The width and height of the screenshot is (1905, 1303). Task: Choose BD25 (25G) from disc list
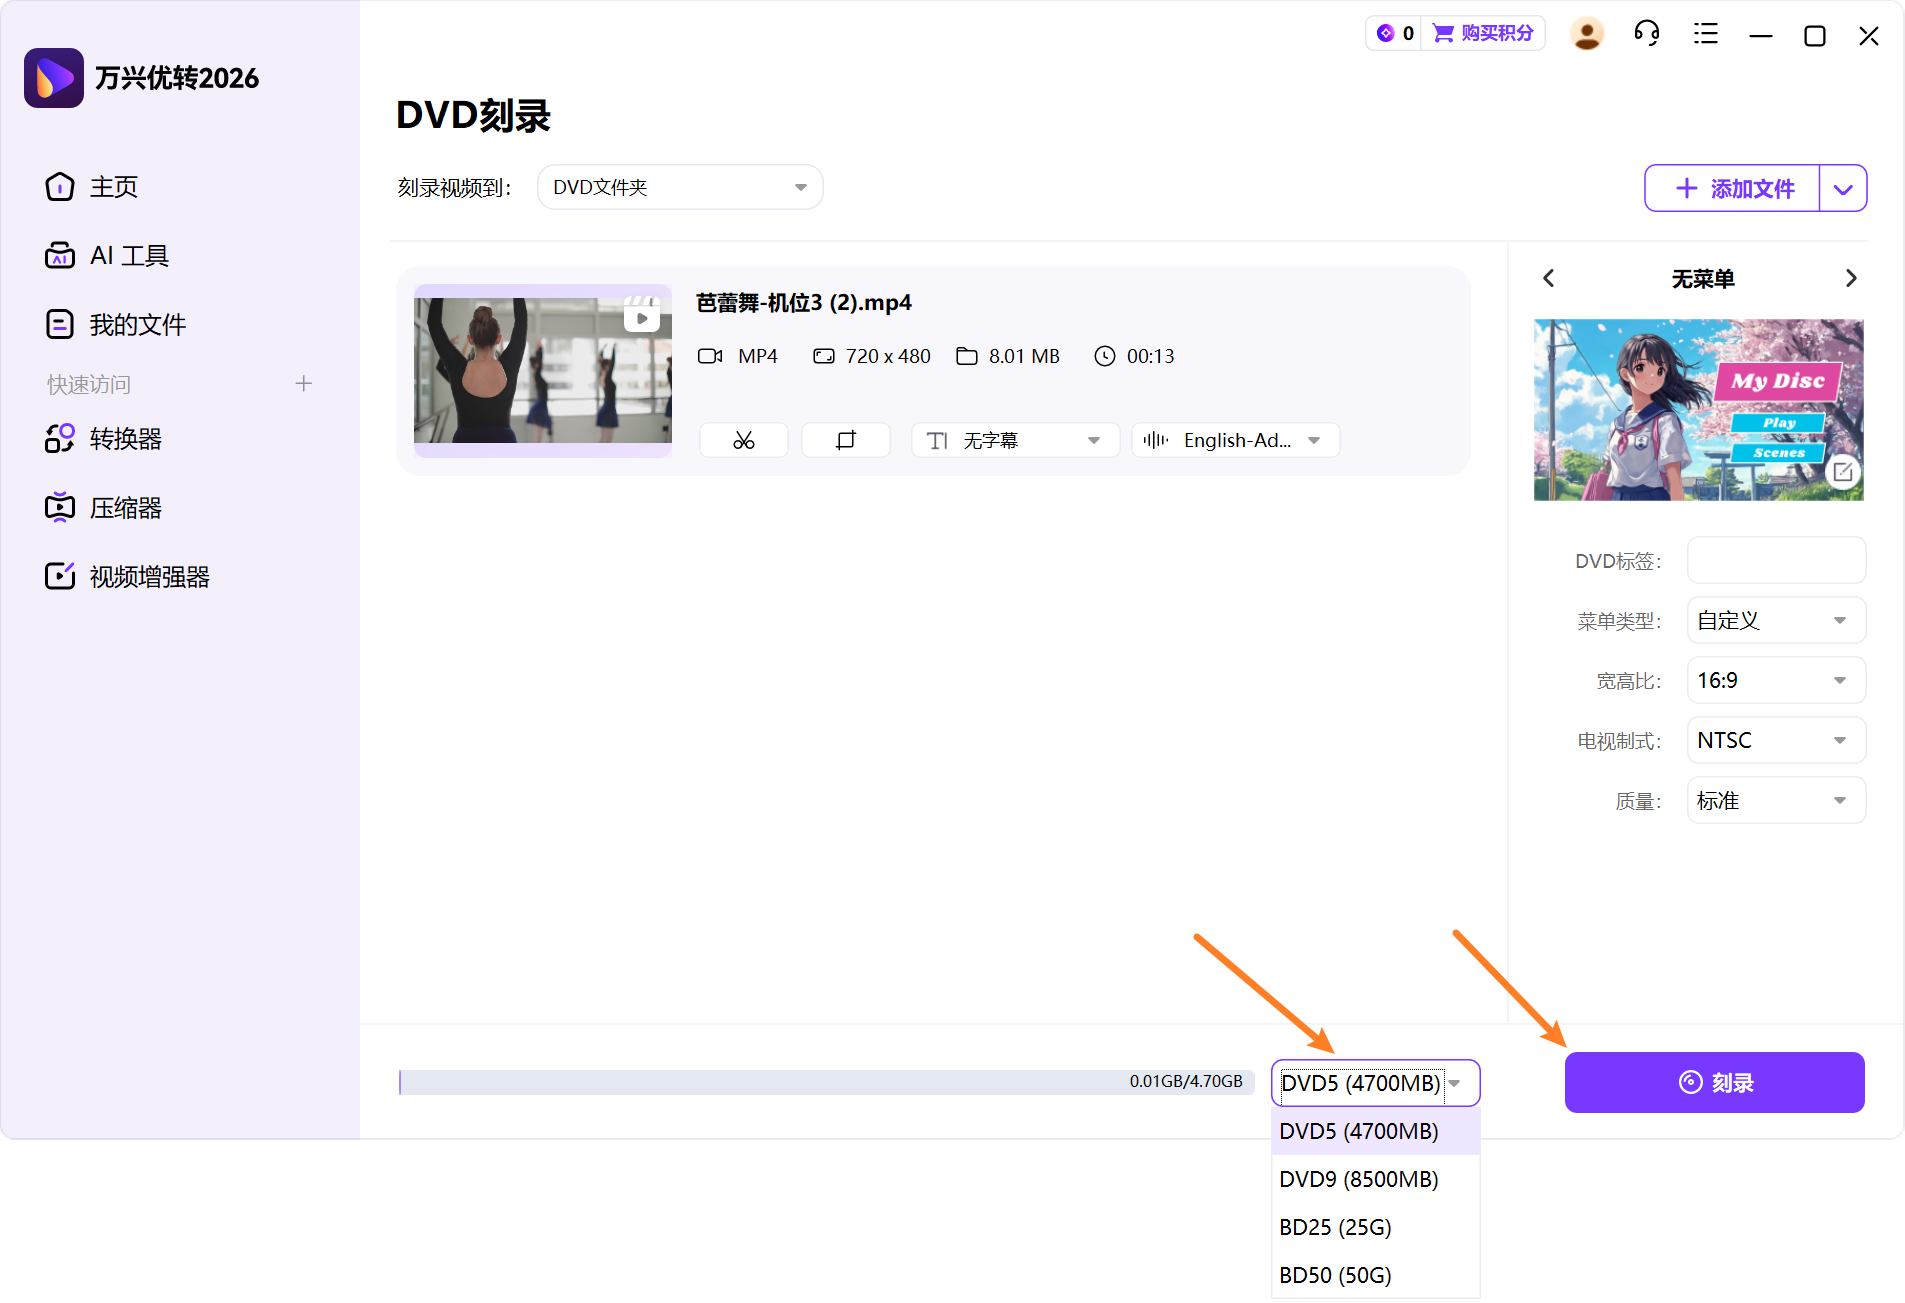pos(1336,1226)
